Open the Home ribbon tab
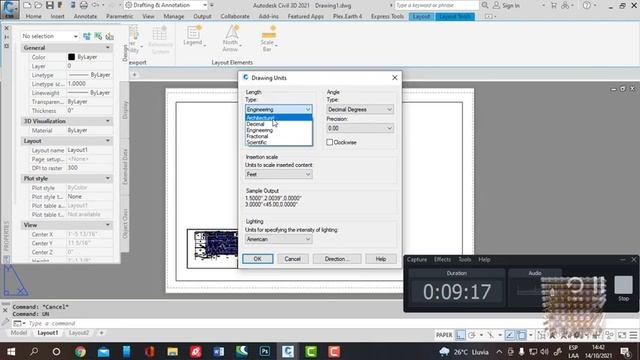Screen dimensions: 640x360 [x=33, y=16]
